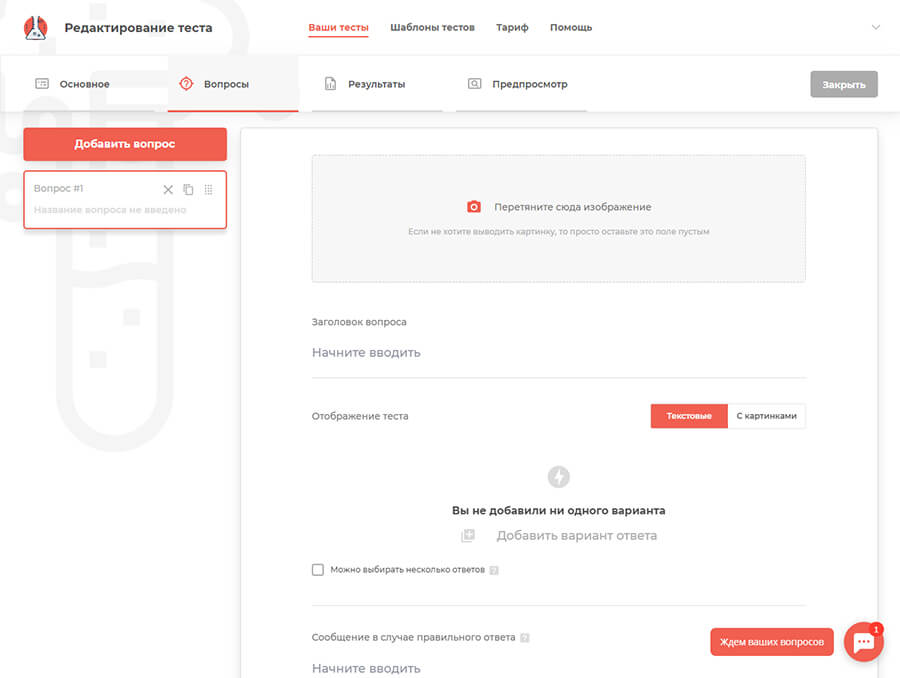Click the Основное tab icon

(42, 84)
